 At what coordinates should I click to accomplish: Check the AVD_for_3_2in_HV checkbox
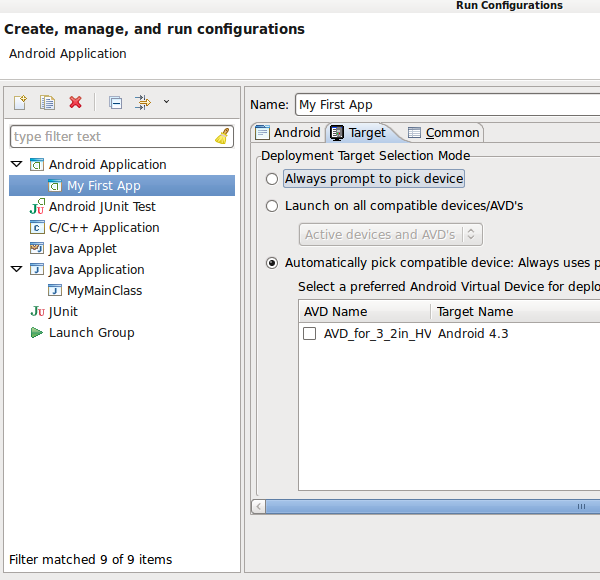click(310, 334)
